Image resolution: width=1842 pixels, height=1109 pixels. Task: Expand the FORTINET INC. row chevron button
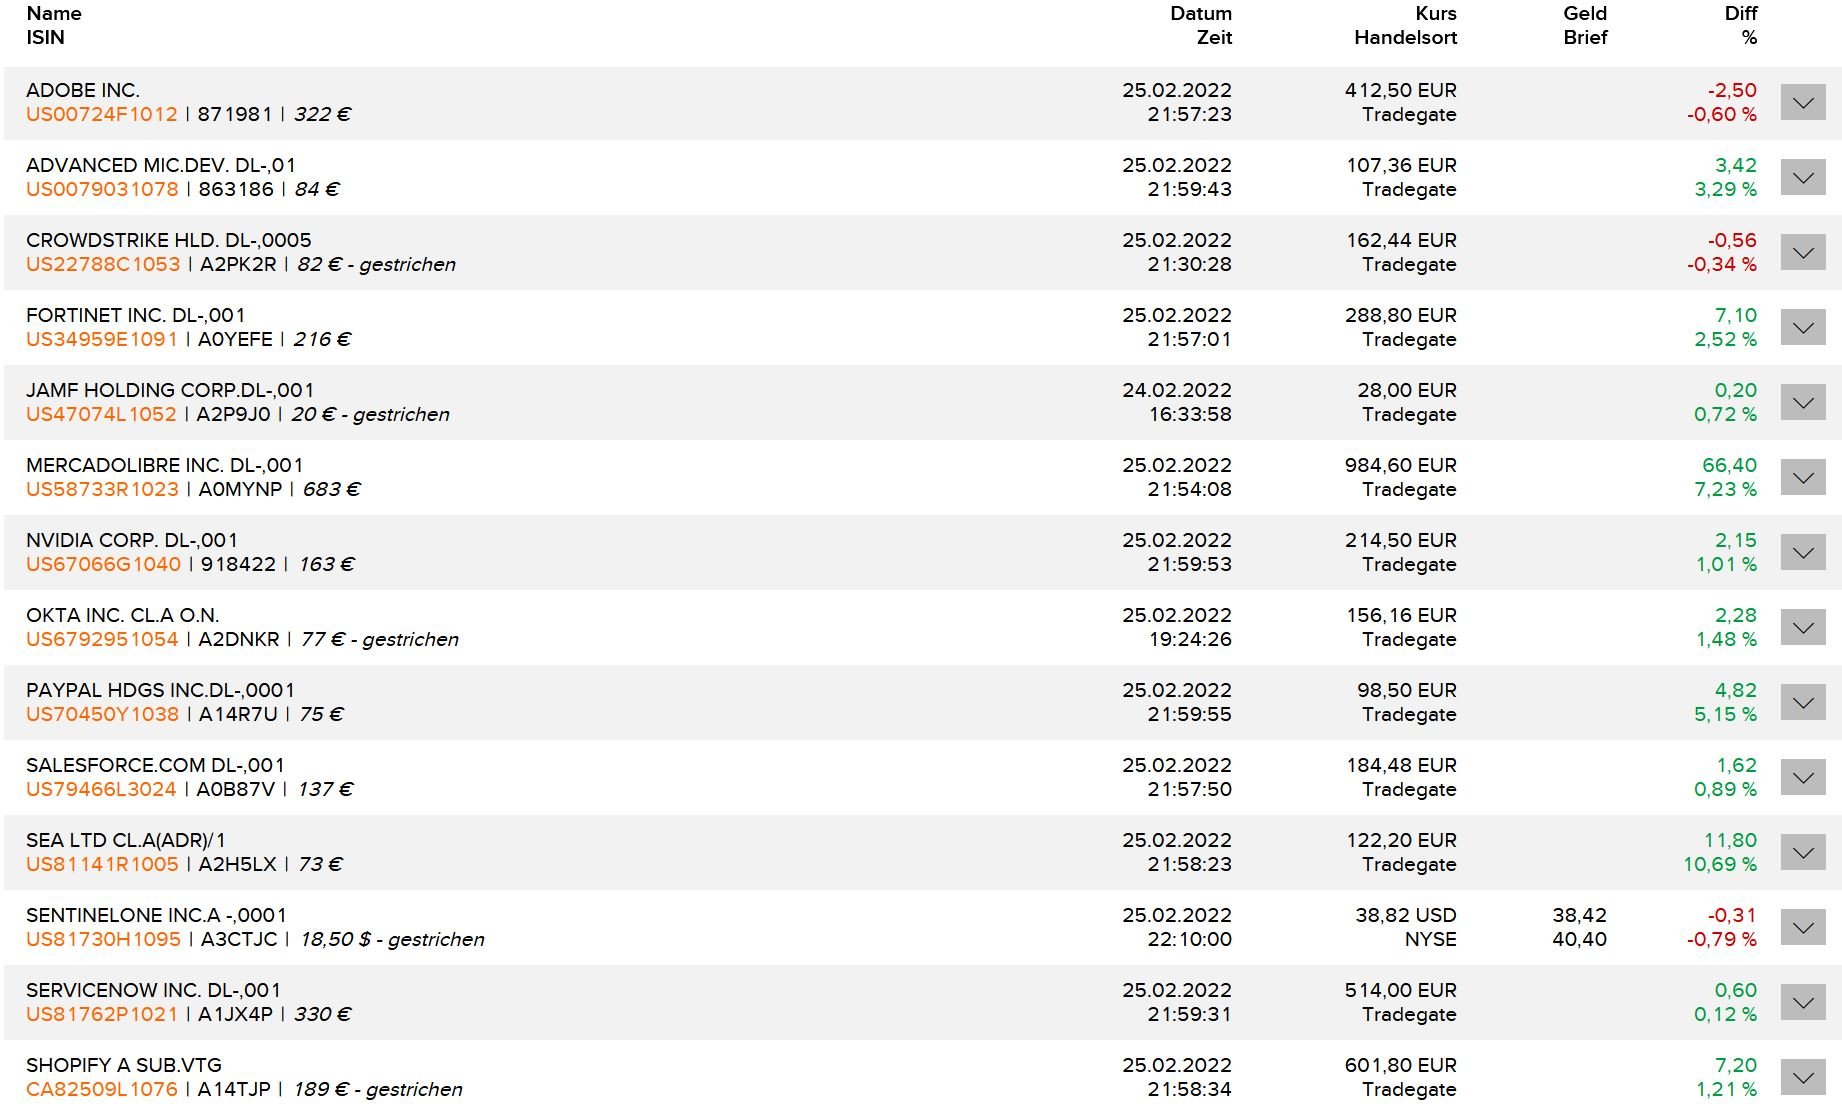1802,327
